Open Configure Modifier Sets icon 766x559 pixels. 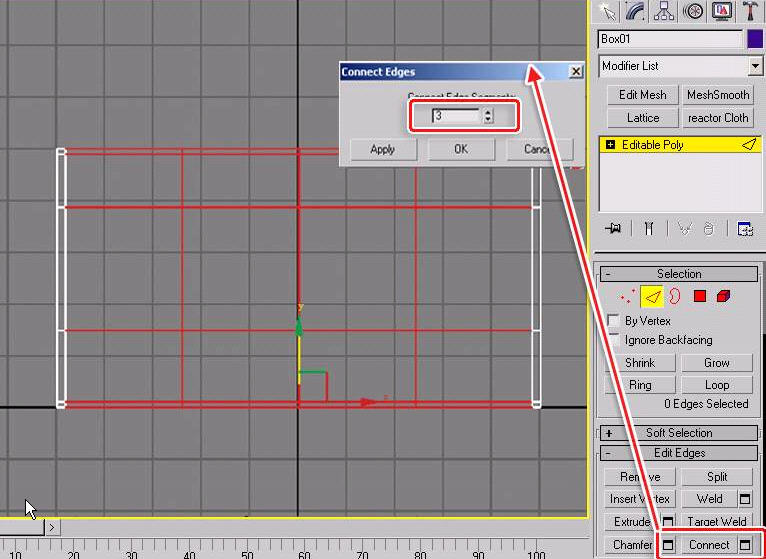click(x=745, y=229)
